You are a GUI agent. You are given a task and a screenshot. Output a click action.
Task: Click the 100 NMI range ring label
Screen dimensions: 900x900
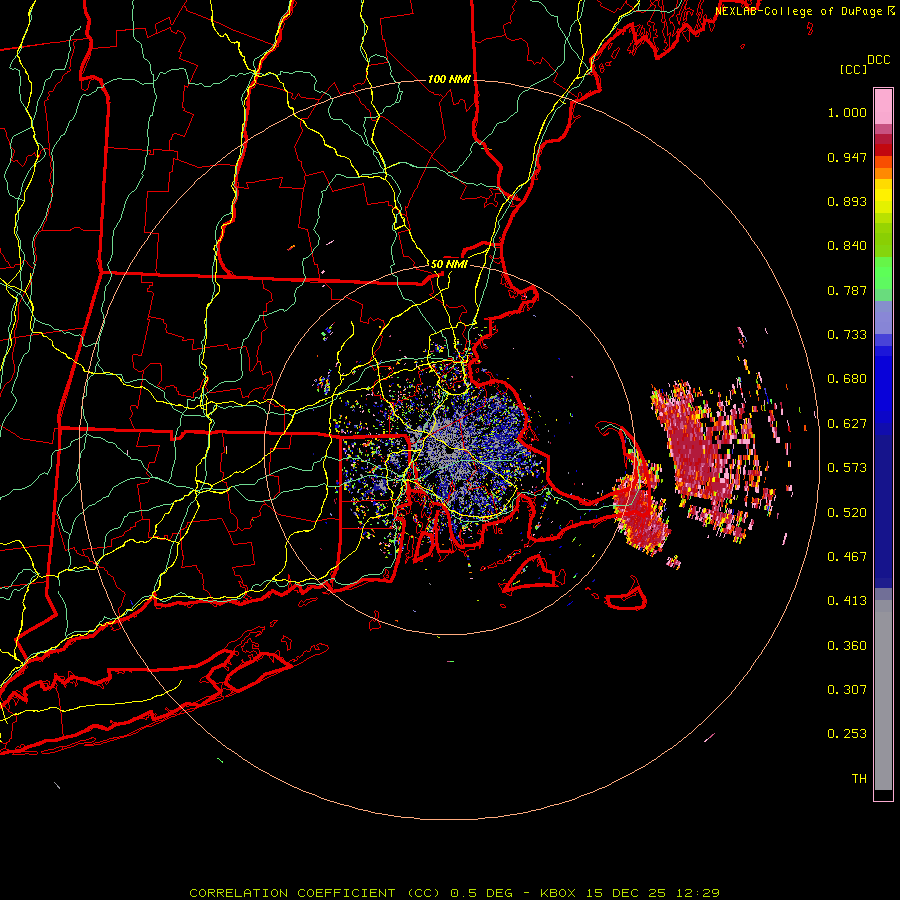click(x=449, y=79)
